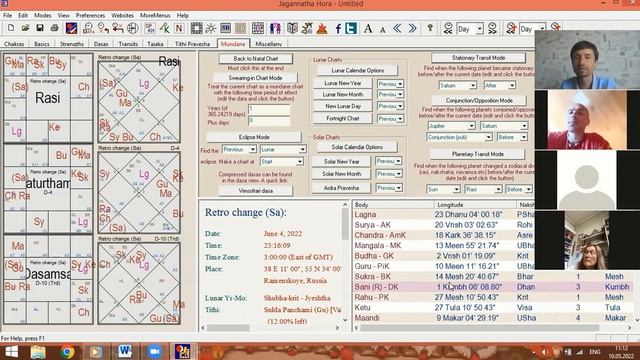Open Microsoft Word from the taskbar

point(124,352)
